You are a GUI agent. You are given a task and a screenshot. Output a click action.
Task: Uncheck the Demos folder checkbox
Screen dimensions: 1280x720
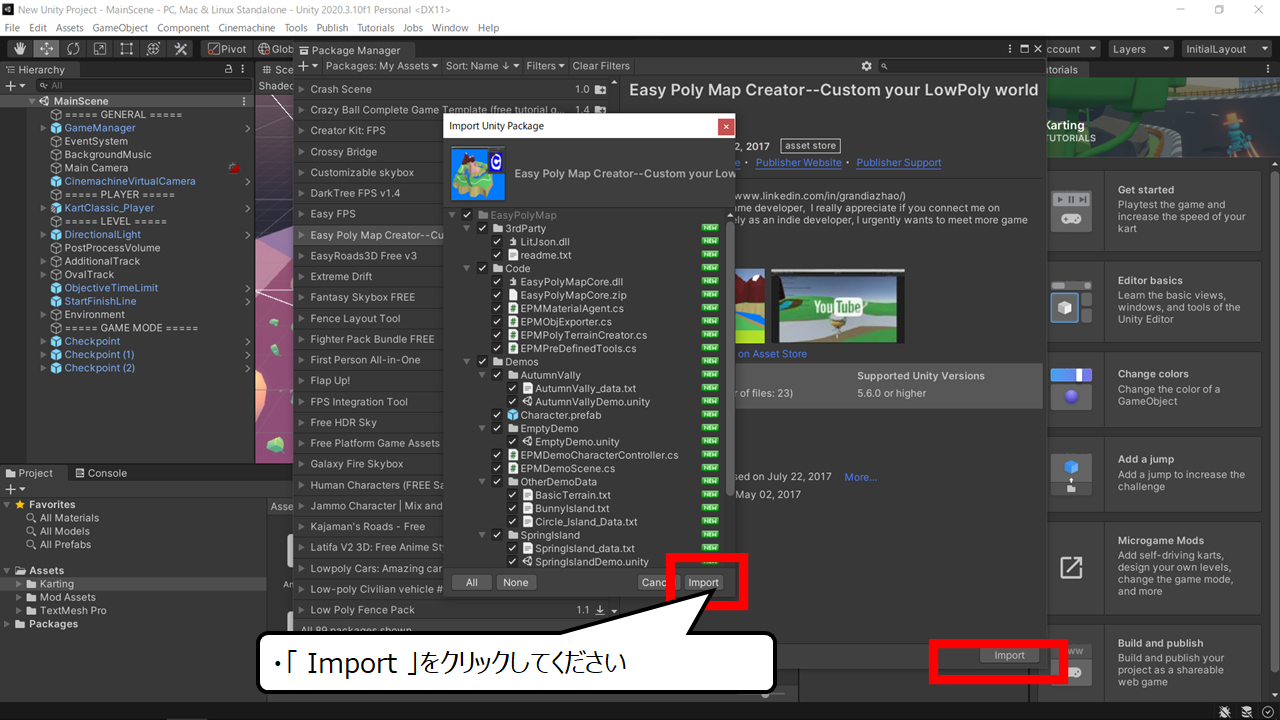(x=482, y=362)
